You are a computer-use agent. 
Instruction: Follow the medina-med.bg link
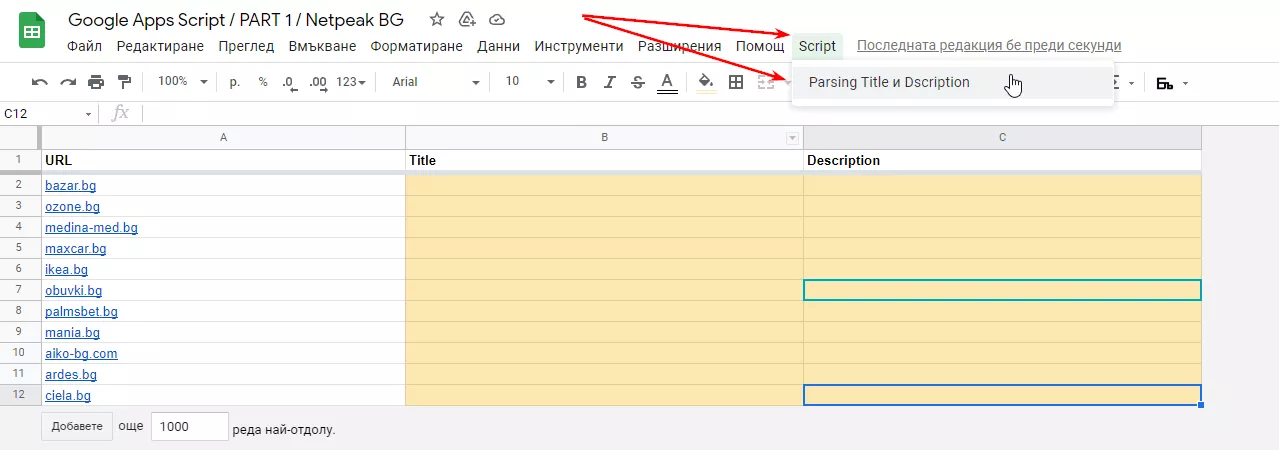pyautogui.click(x=91, y=227)
